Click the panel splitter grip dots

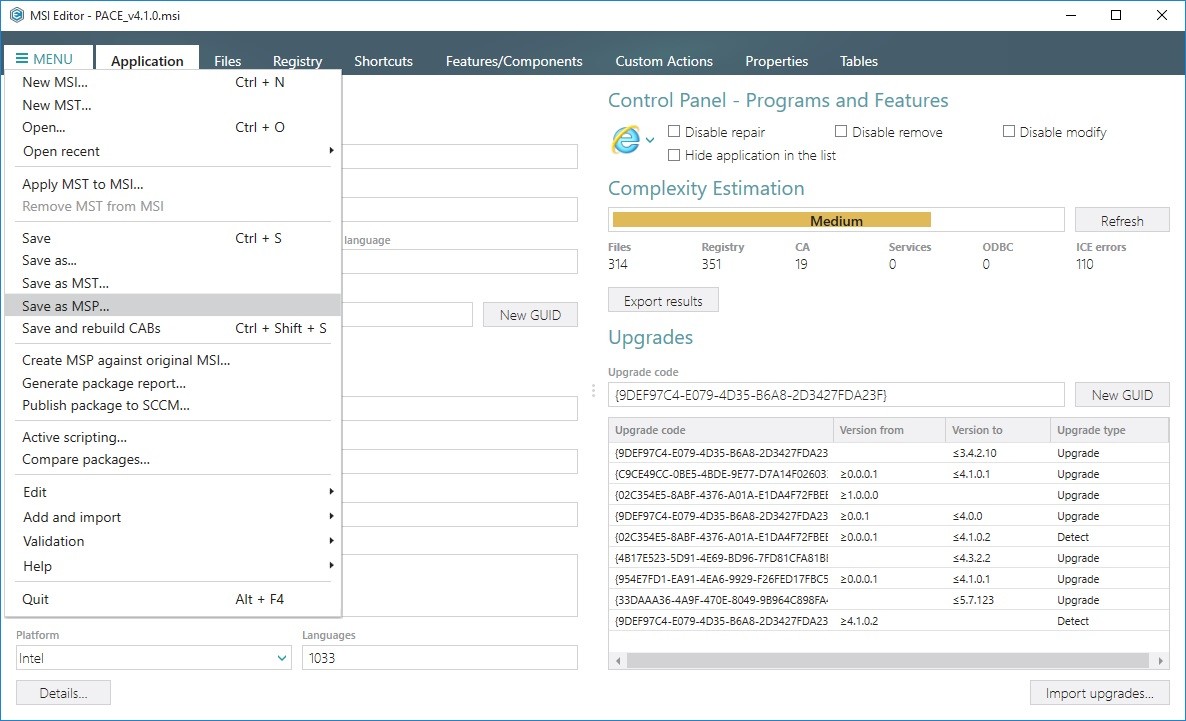[593, 390]
